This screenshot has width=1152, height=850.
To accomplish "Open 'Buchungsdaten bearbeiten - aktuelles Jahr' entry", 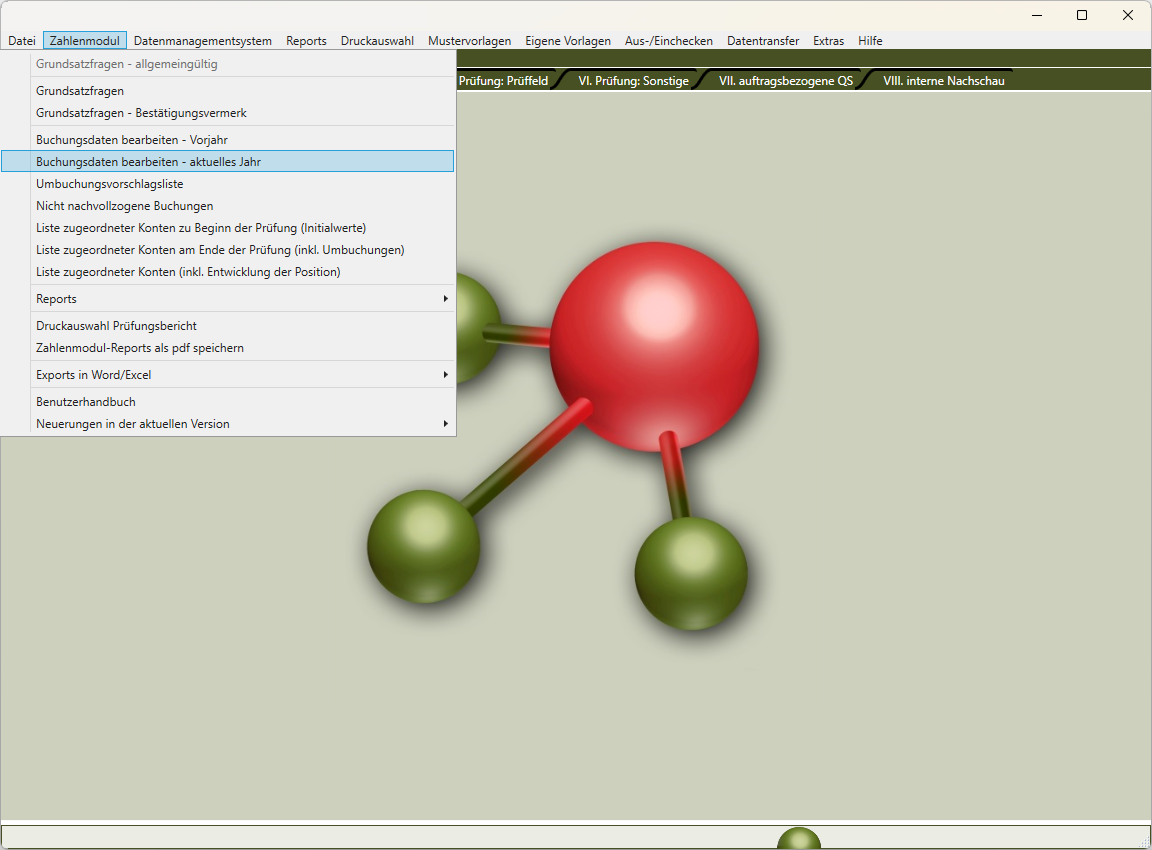I will tap(148, 161).
